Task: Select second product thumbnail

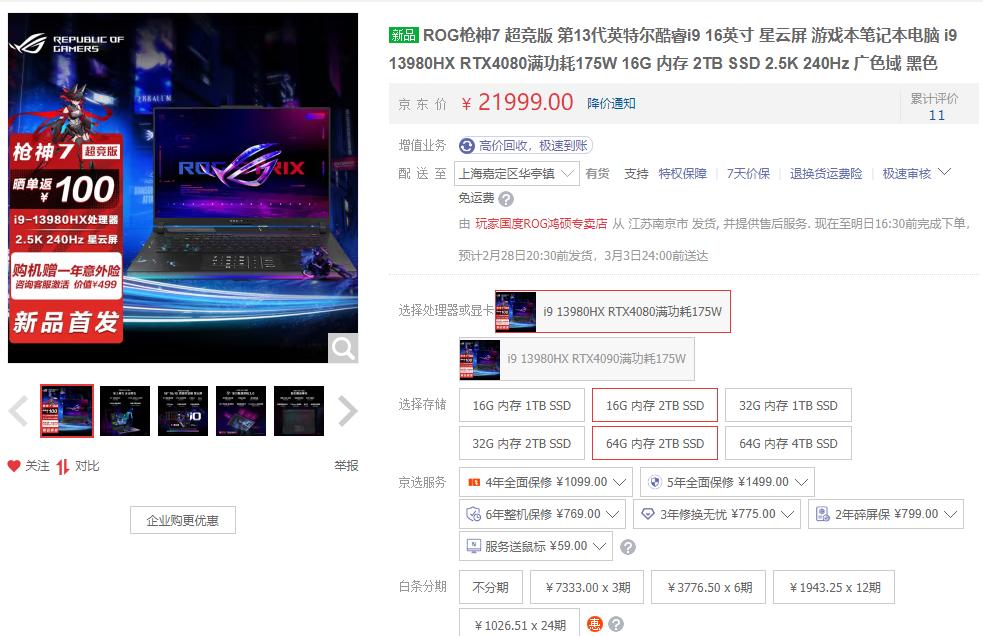Action: 125,411
